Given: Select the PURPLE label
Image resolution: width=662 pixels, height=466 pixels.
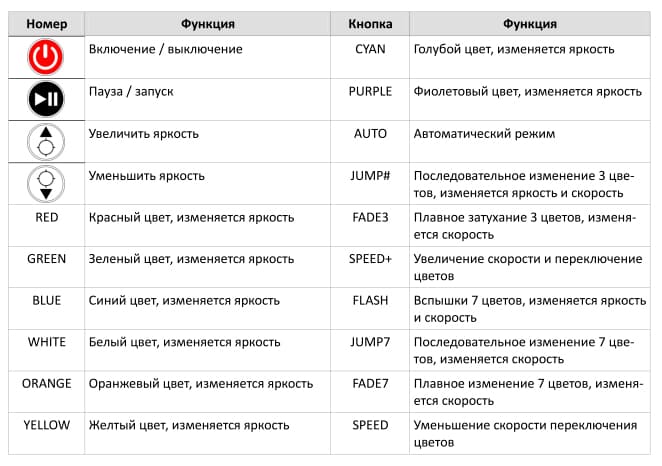Looking at the screenshot, I should [370, 92].
